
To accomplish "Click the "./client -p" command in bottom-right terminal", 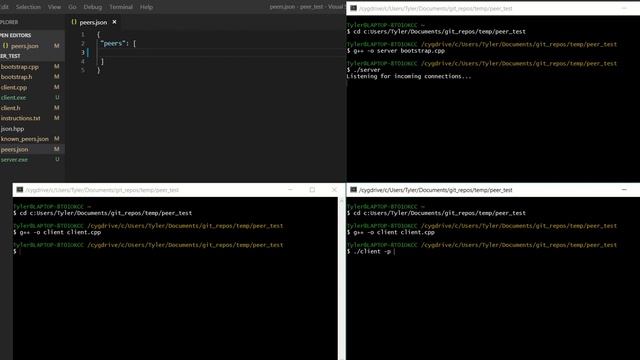I will [372, 251].
